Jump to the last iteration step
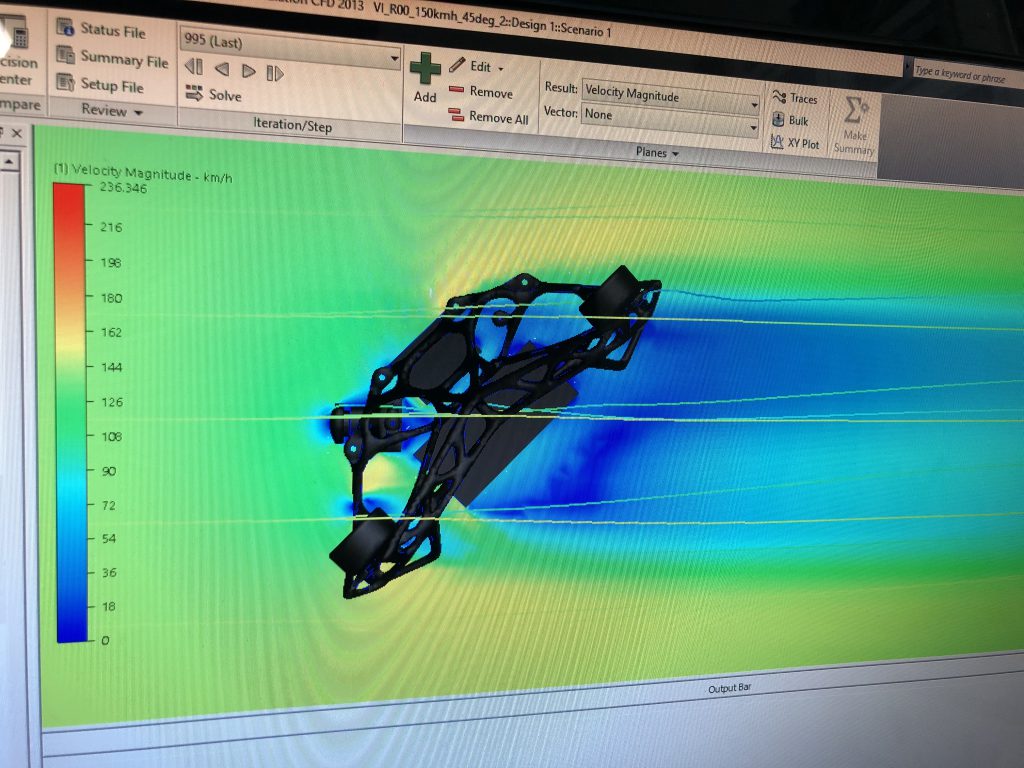This screenshot has height=768, width=1024. click(x=275, y=73)
